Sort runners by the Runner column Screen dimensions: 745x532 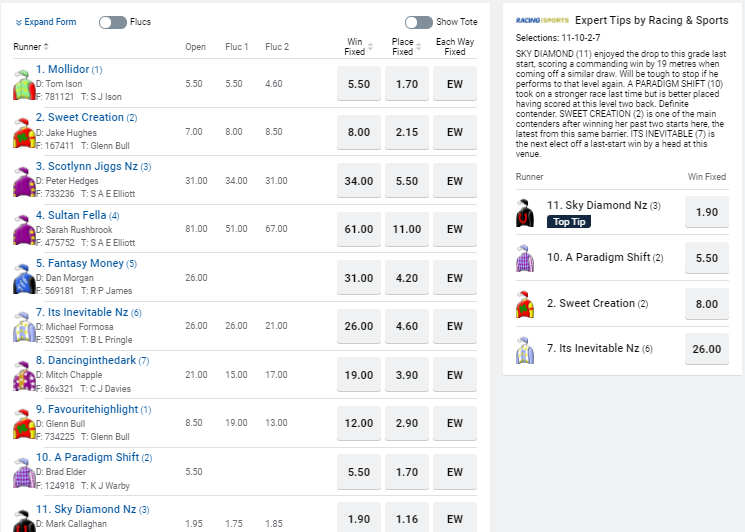pos(31,47)
